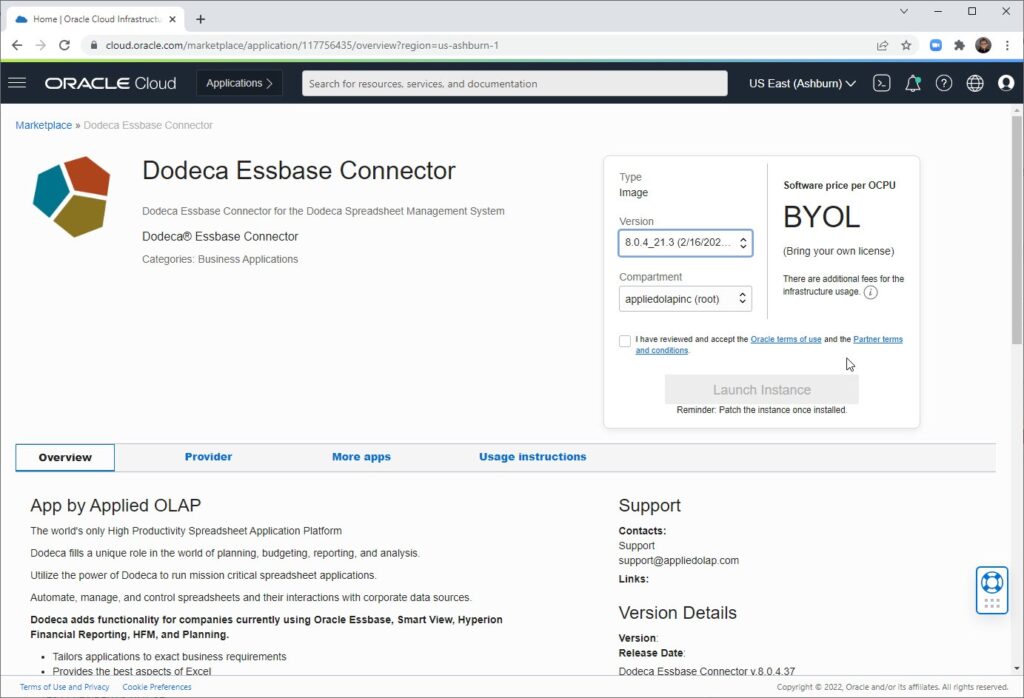Viewport: 1024px width, 698px height.
Task: Click the Support section heading
Action: click(x=649, y=505)
